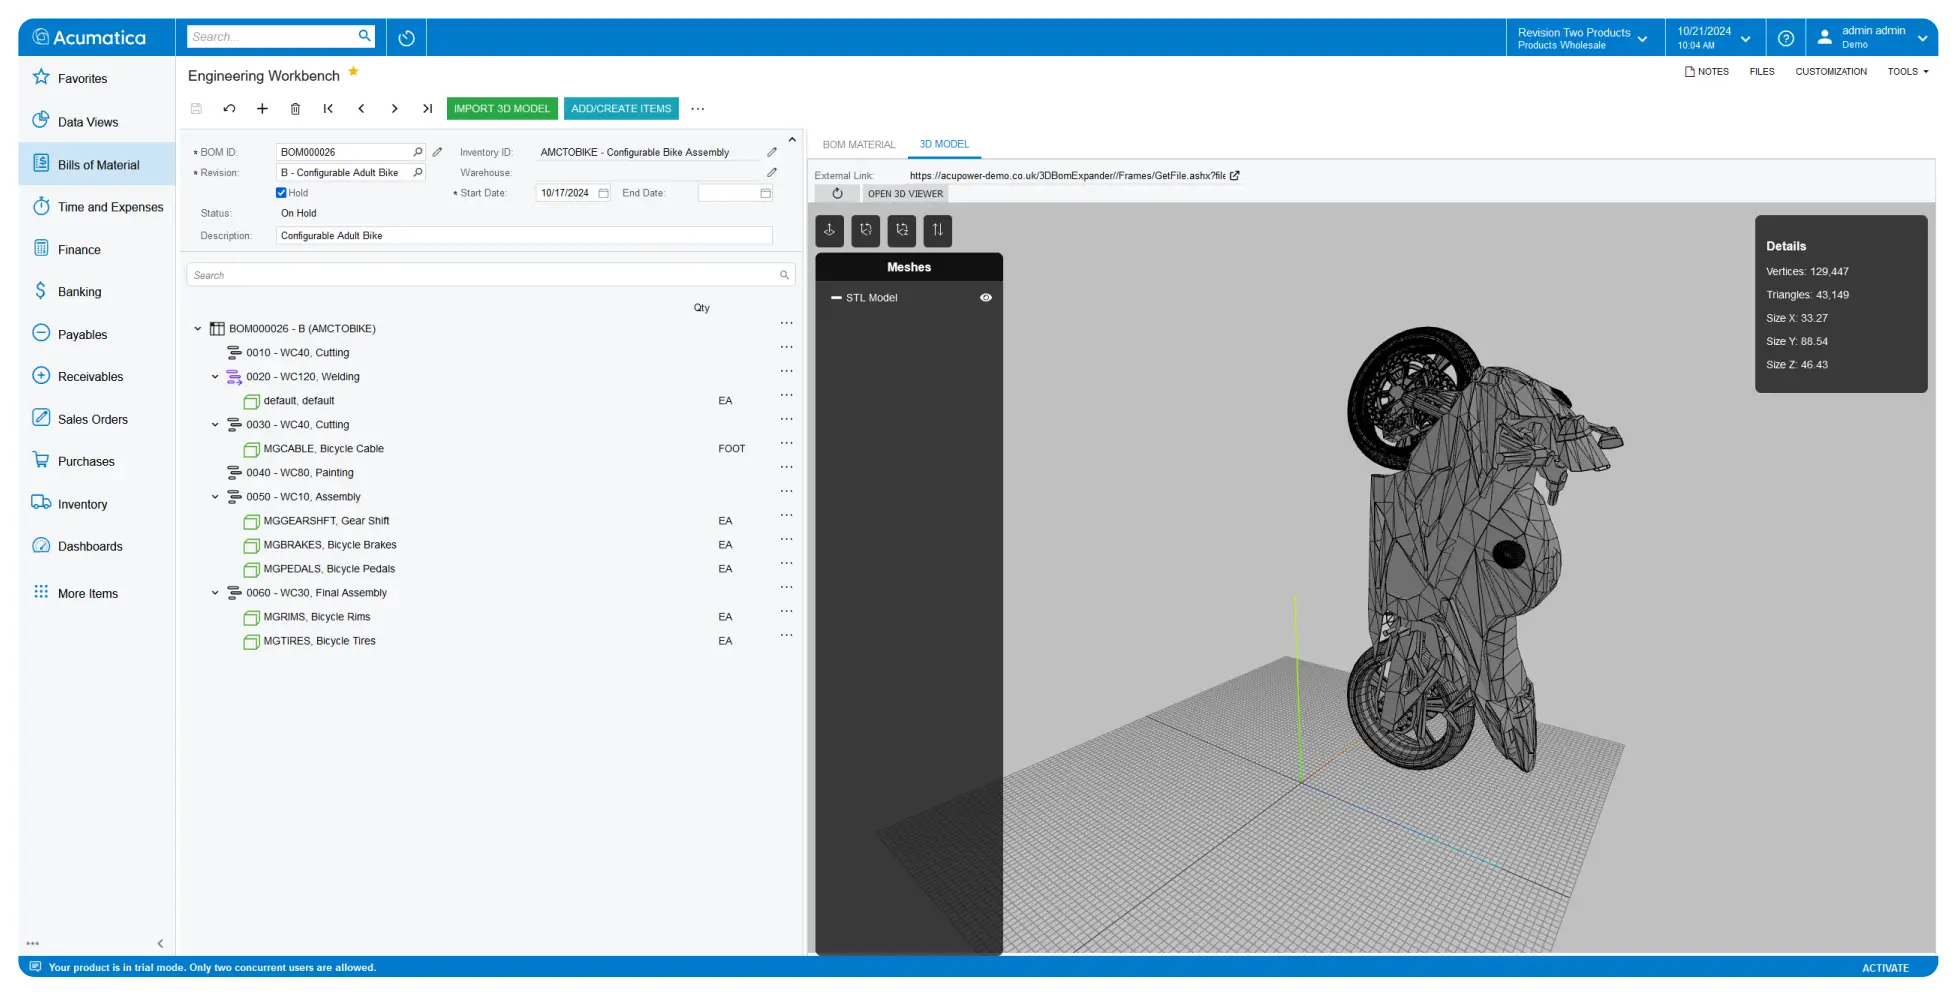Select the Delete record icon
1957x995 pixels.
[295, 108]
